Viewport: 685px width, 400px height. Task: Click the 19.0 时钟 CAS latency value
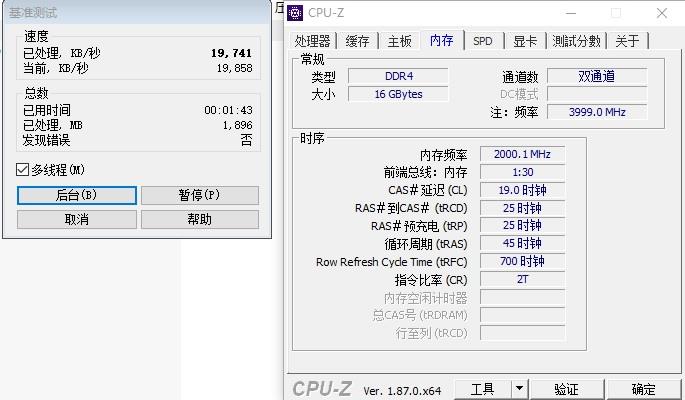point(522,190)
